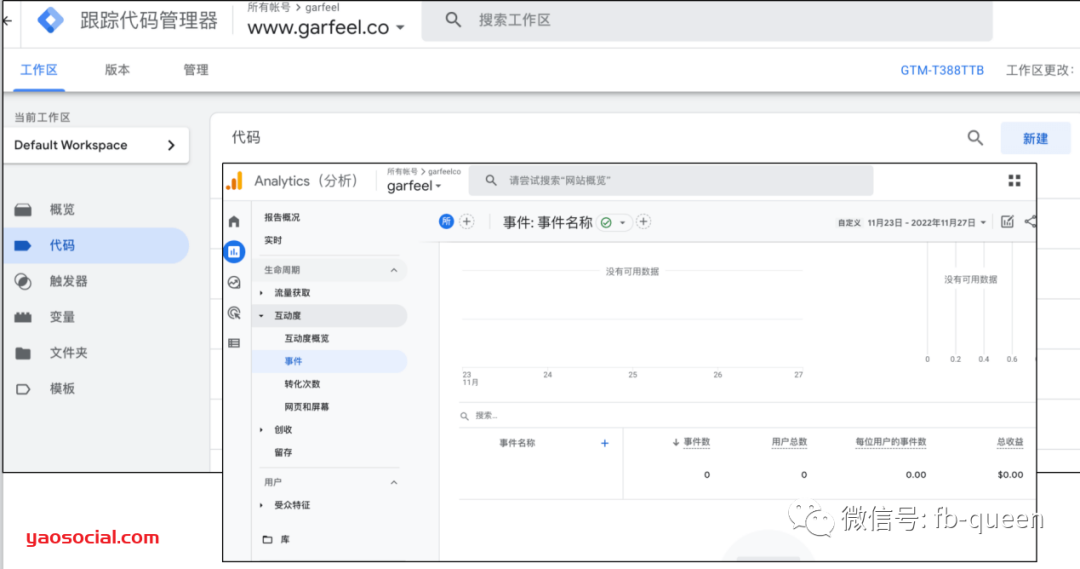This screenshot has height=569, width=1080.
Task: Click the 搜索工作区 search field
Action: (707, 20)
